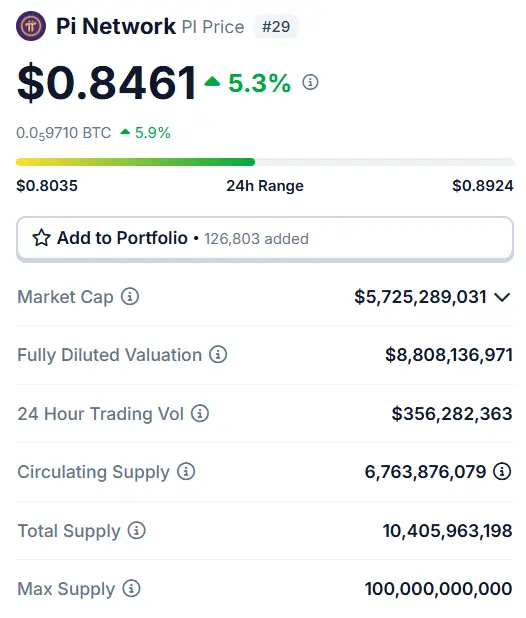Click the Add to Portfolio button
The width and height of the screenshot is (526, 618).
(265, 239)
